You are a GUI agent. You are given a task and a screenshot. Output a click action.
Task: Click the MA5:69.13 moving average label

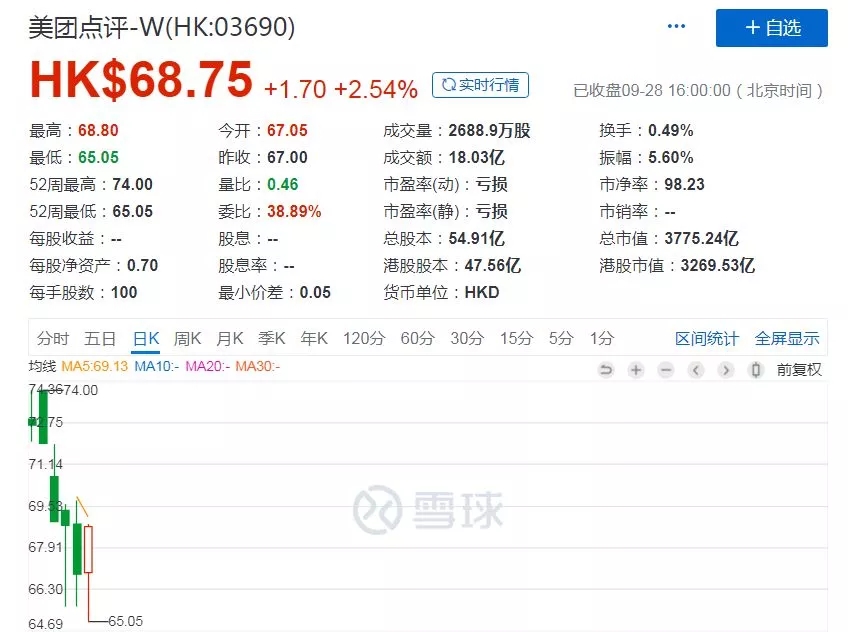point(95,367)
